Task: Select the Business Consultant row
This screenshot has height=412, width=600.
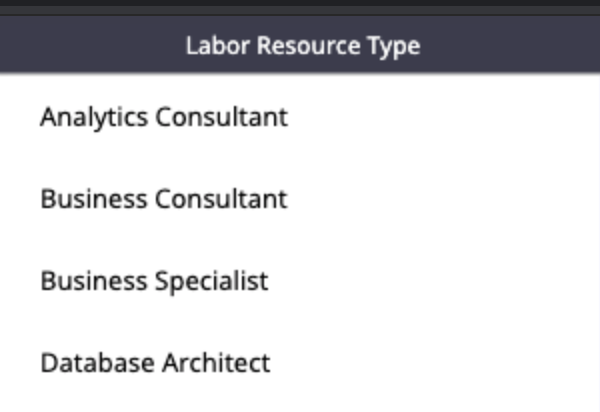Action: point(164,199)
